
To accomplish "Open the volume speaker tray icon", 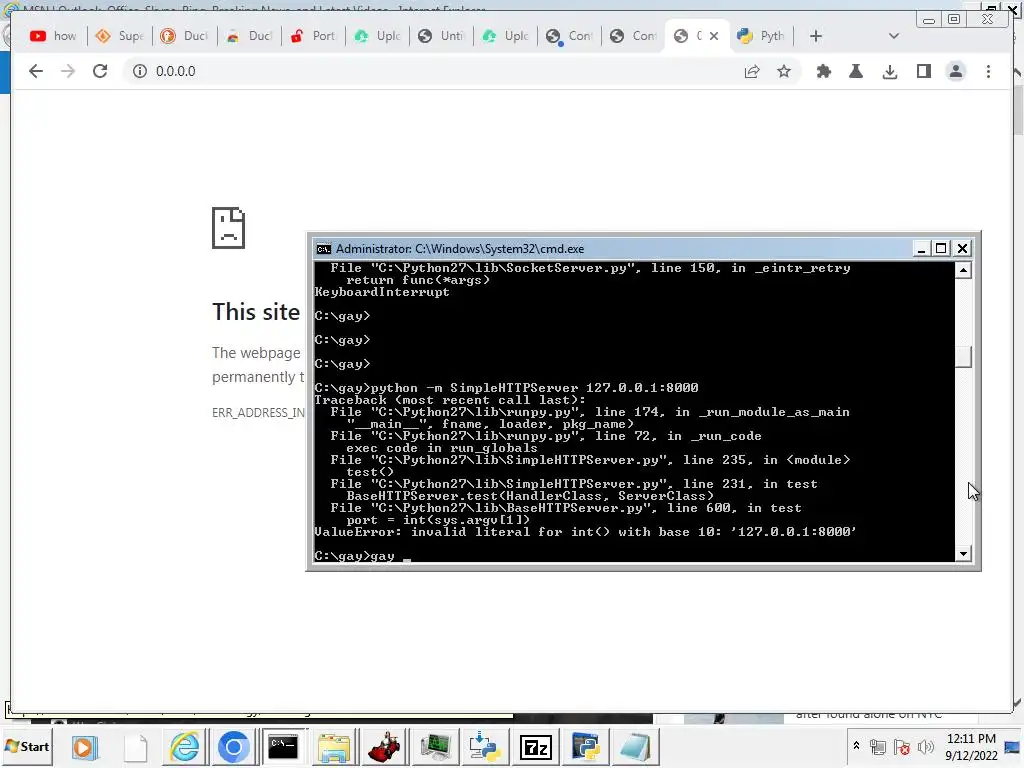I will click(925, 747).
